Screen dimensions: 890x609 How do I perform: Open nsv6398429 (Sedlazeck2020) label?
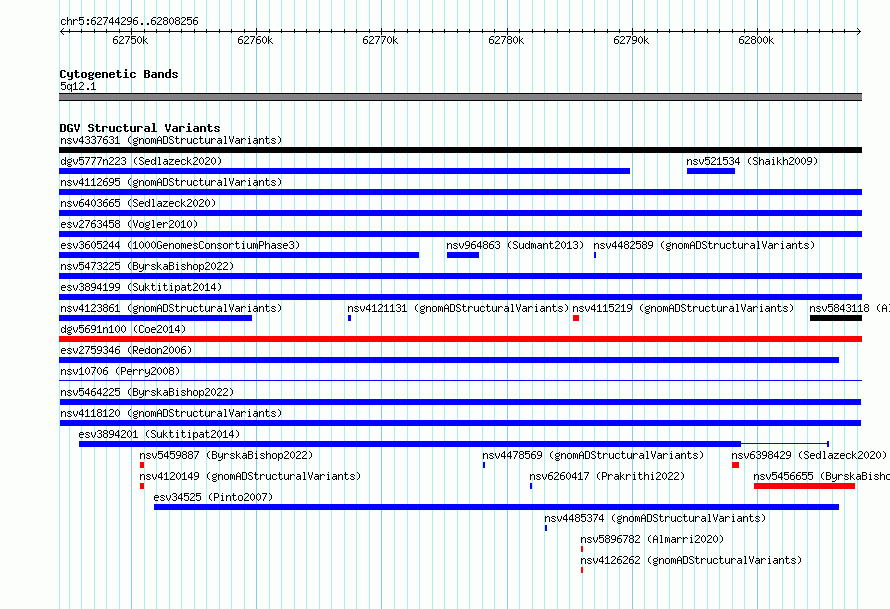click(x=809, y=455)
